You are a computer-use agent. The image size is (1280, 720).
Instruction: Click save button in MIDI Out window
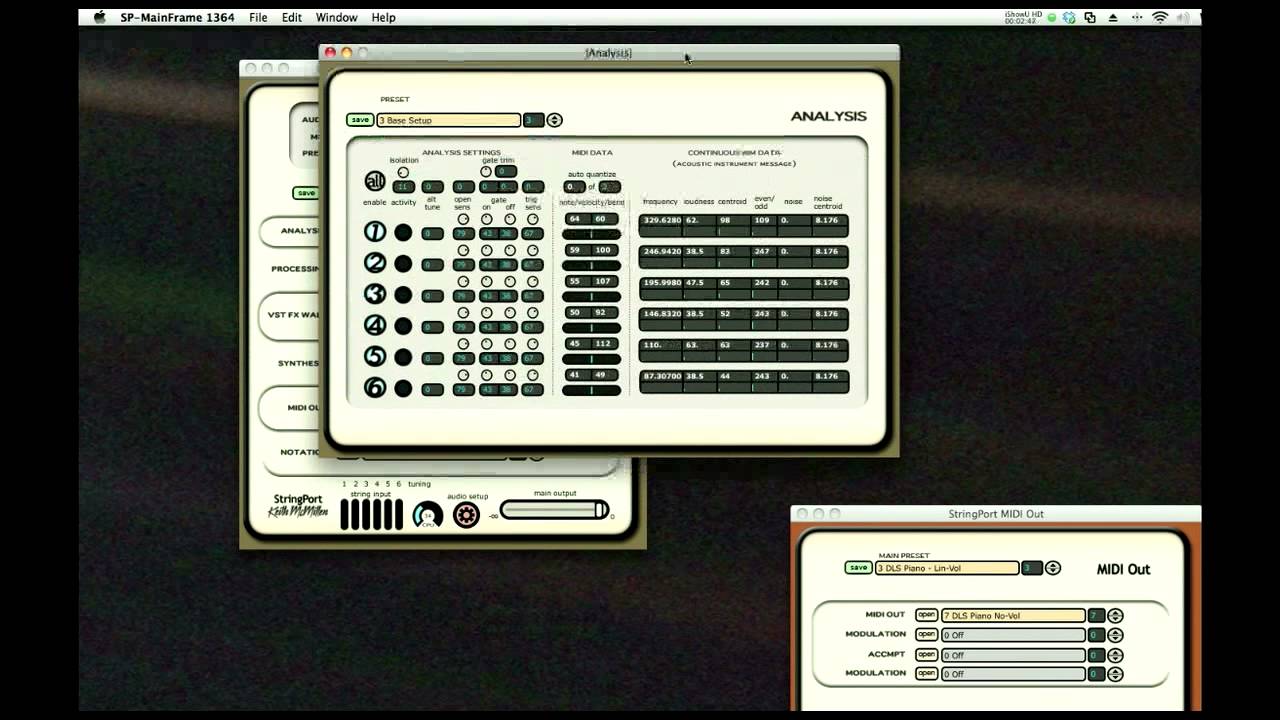(x=858, y=568)
